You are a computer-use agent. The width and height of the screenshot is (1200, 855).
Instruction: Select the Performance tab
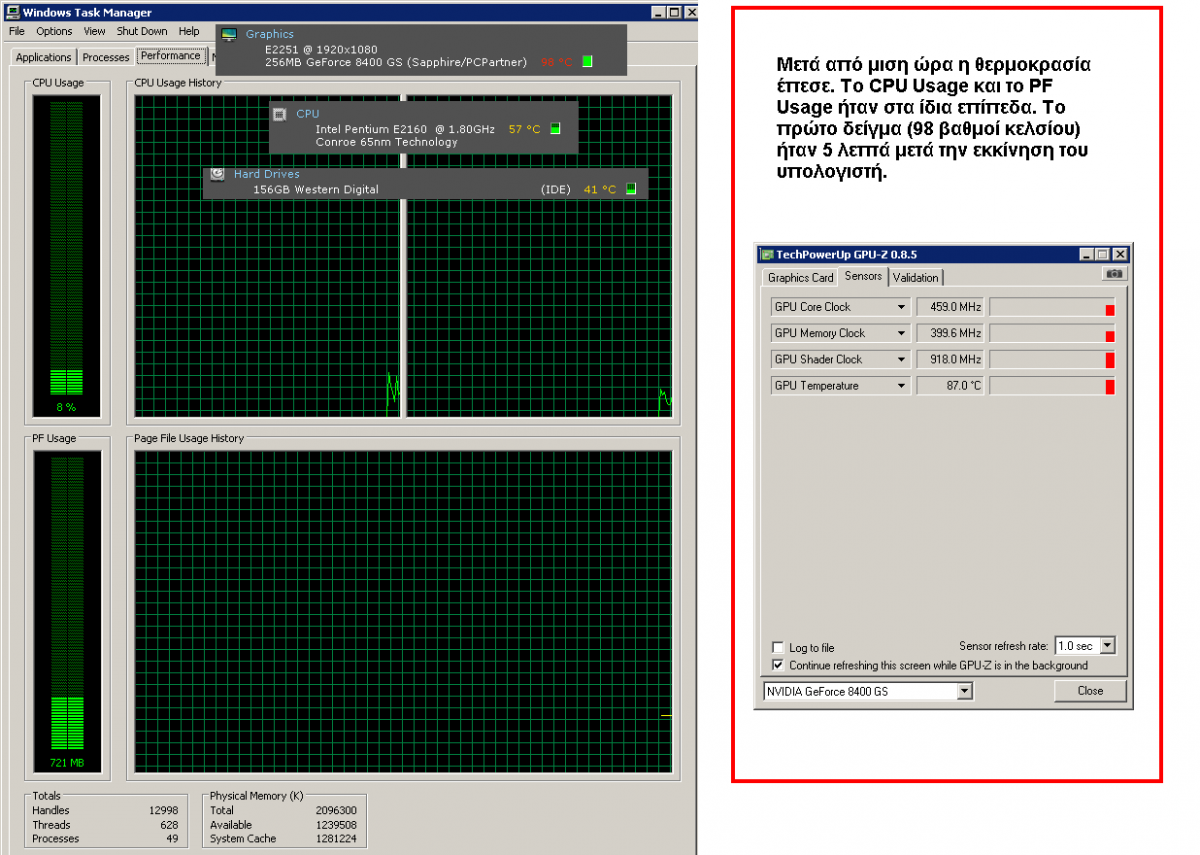click(x=170, y=55)
